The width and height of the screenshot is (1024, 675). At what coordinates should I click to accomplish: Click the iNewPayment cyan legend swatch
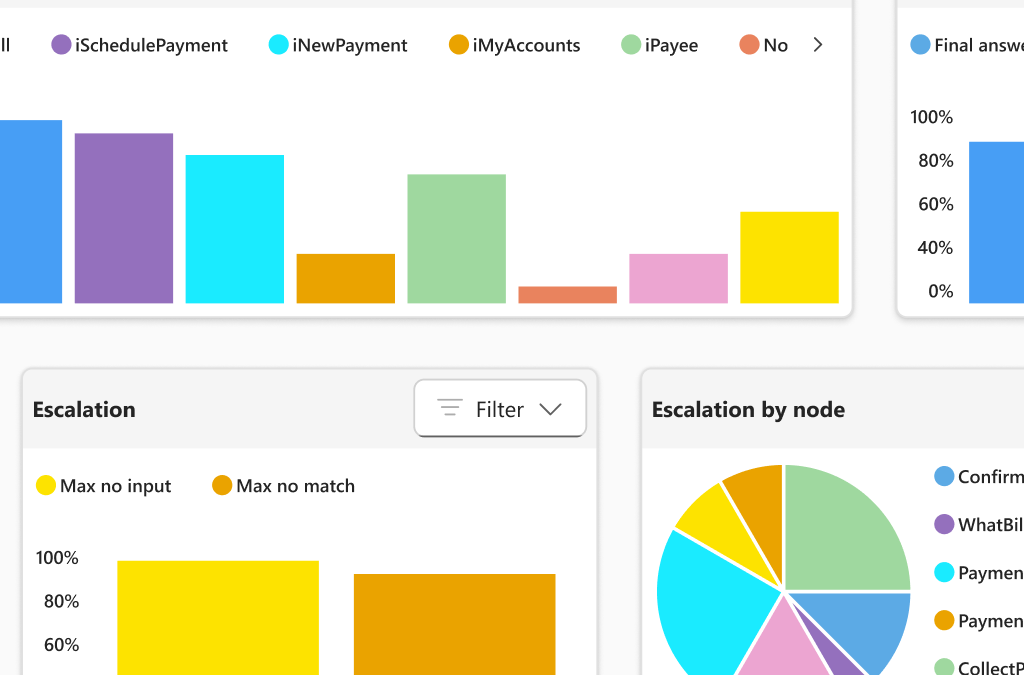[279, 45]
